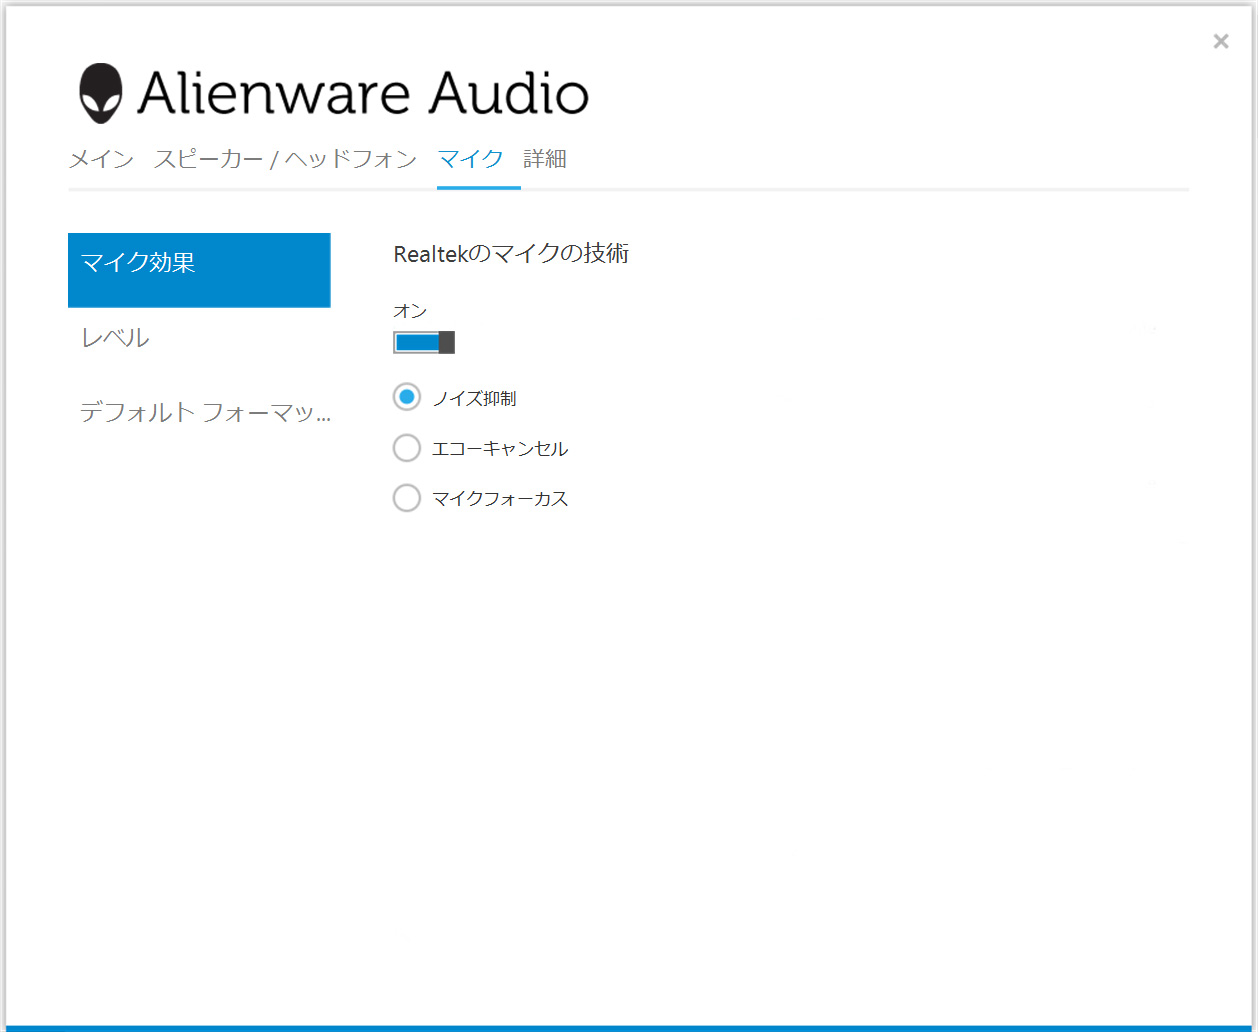This screenshot has height=1032, width=1258.
Task: Go to the 詳細 tab
Action: (x=545, y=159)
